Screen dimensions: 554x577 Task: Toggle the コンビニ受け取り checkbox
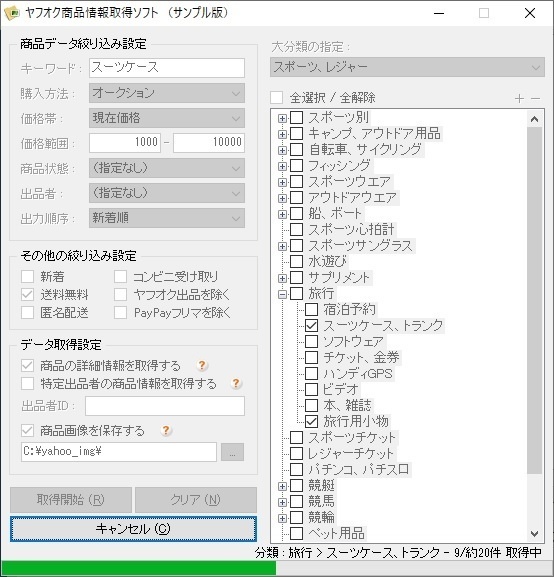coord(120,277)
